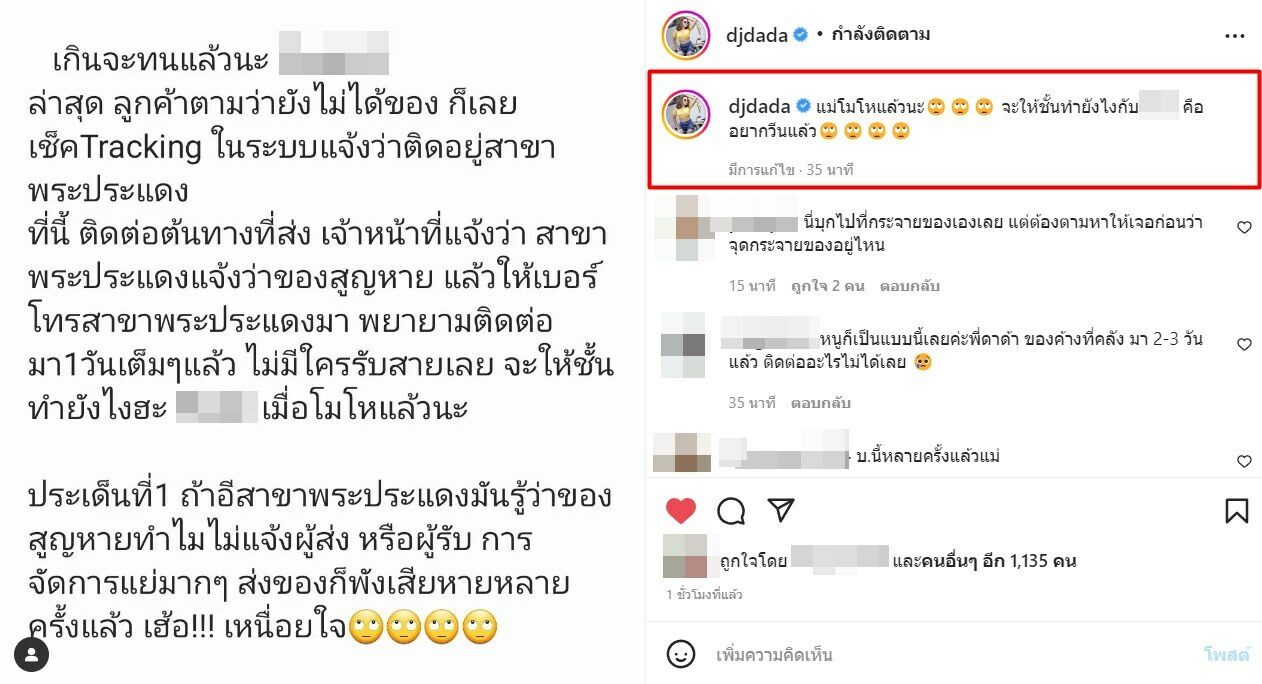Share post using the paper plane icon
Viewport: 1262px width, 684px height.
tap(781, 510)
